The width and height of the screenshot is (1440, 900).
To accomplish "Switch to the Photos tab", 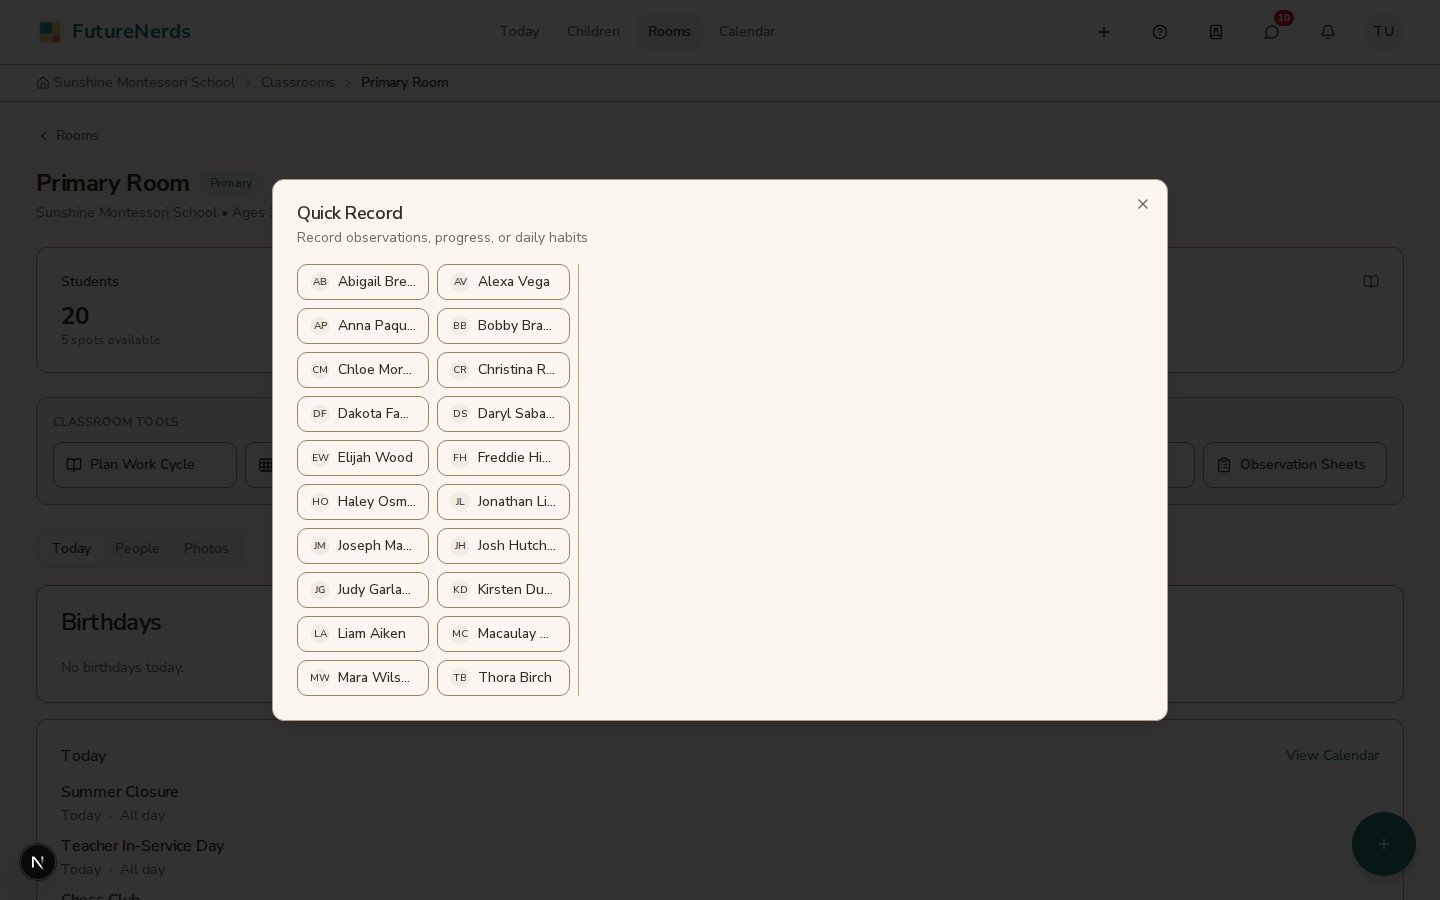I will pos(206,548).
